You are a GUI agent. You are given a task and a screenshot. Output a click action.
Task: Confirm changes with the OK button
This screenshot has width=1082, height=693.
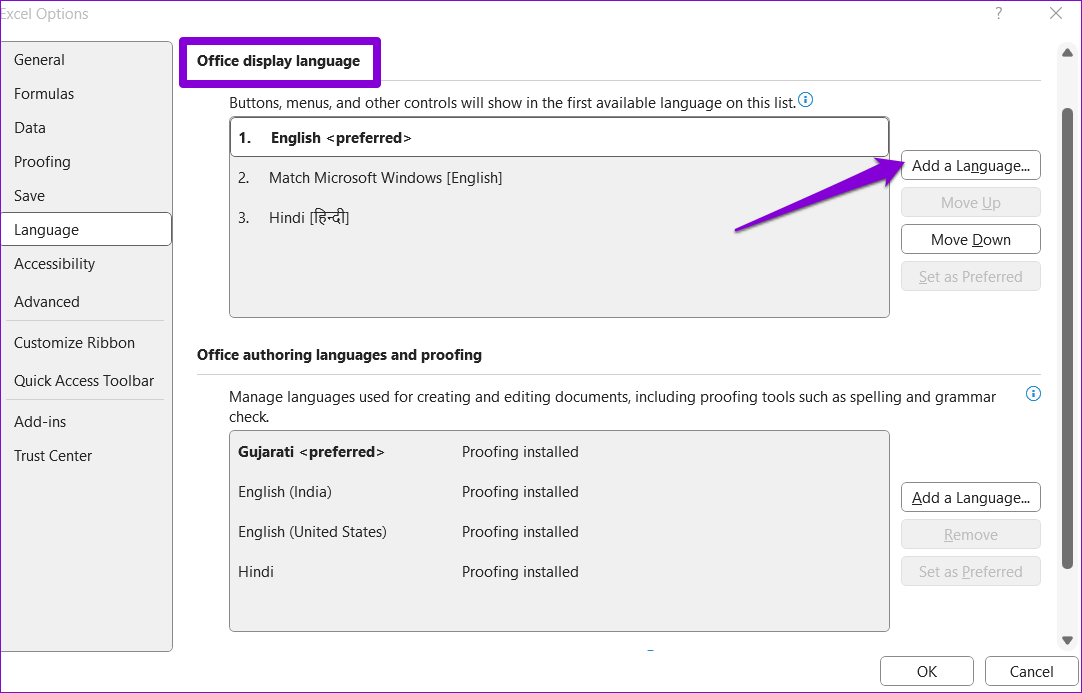926,671
